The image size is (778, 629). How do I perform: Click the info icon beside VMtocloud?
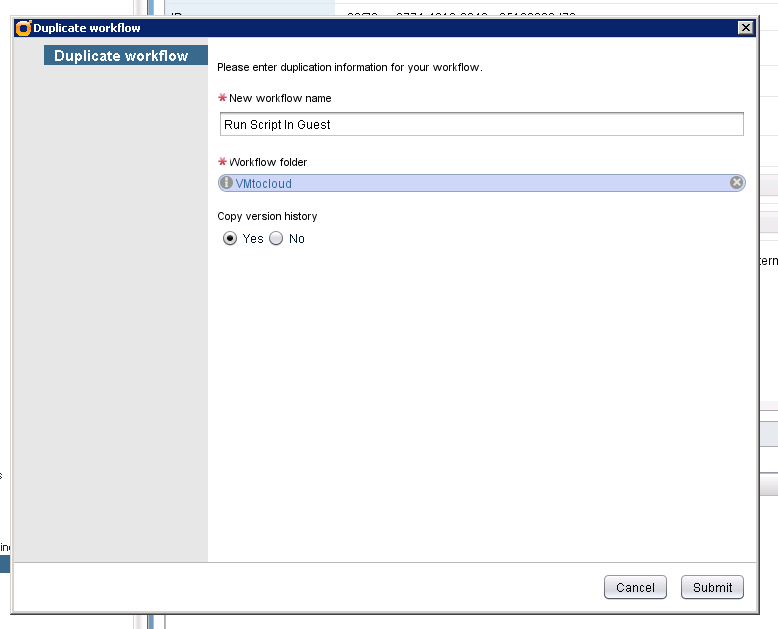(226, 183)
